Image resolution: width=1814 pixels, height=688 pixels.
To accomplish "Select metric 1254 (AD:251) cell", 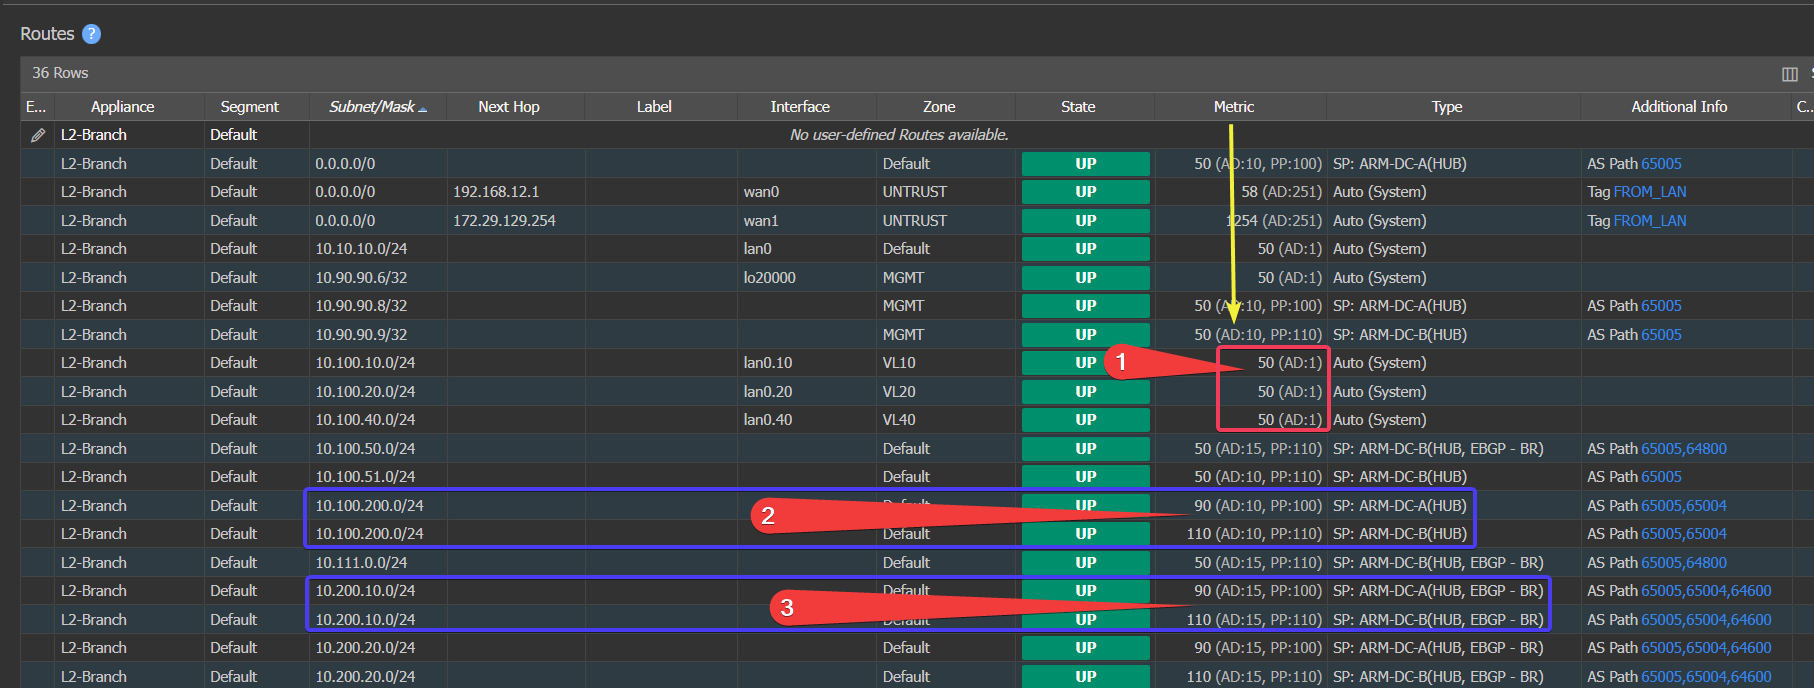I will [x=1241, y=221].
